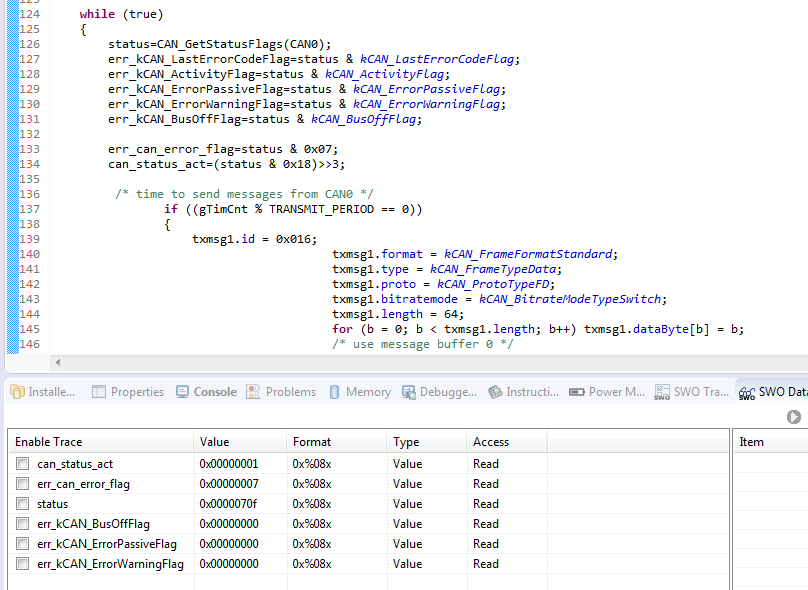The image size is (808, 590).
Task: Click the Item column header
Action: [x=771, y=442]
